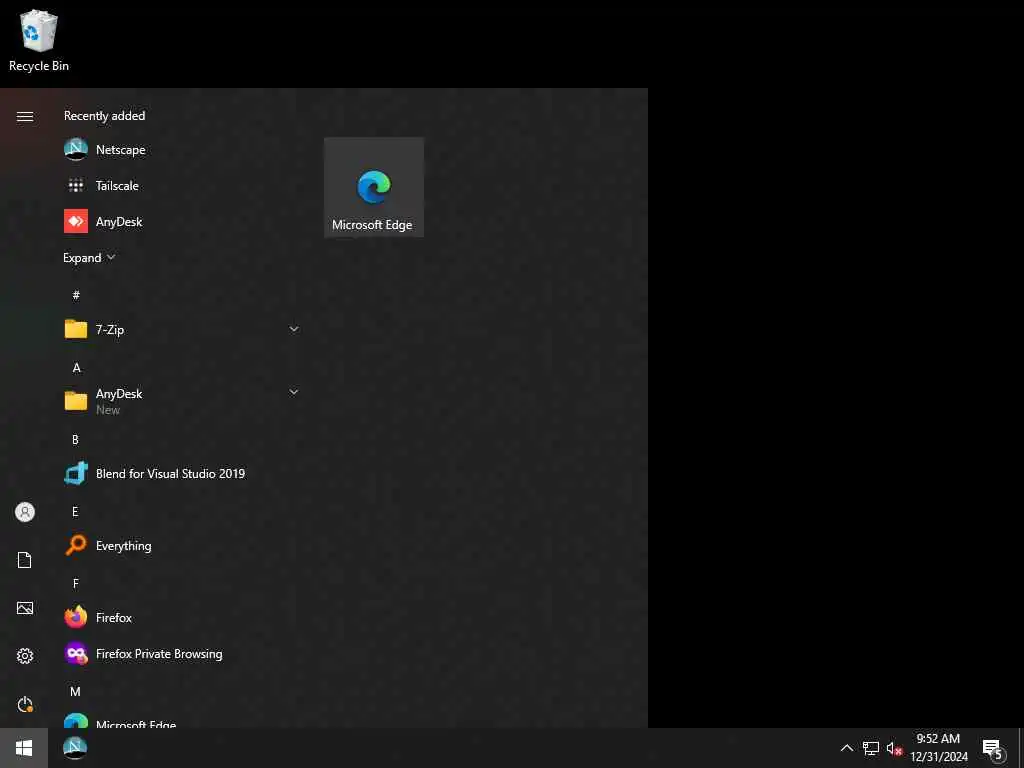Click the 'A' letter group header

[76, 368]
